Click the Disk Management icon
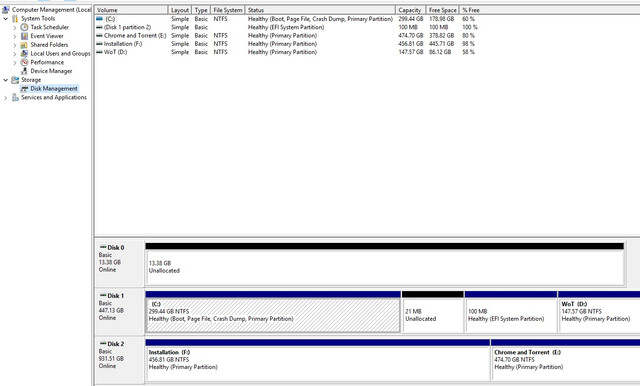Screen dimensions: 640x386 24,89
